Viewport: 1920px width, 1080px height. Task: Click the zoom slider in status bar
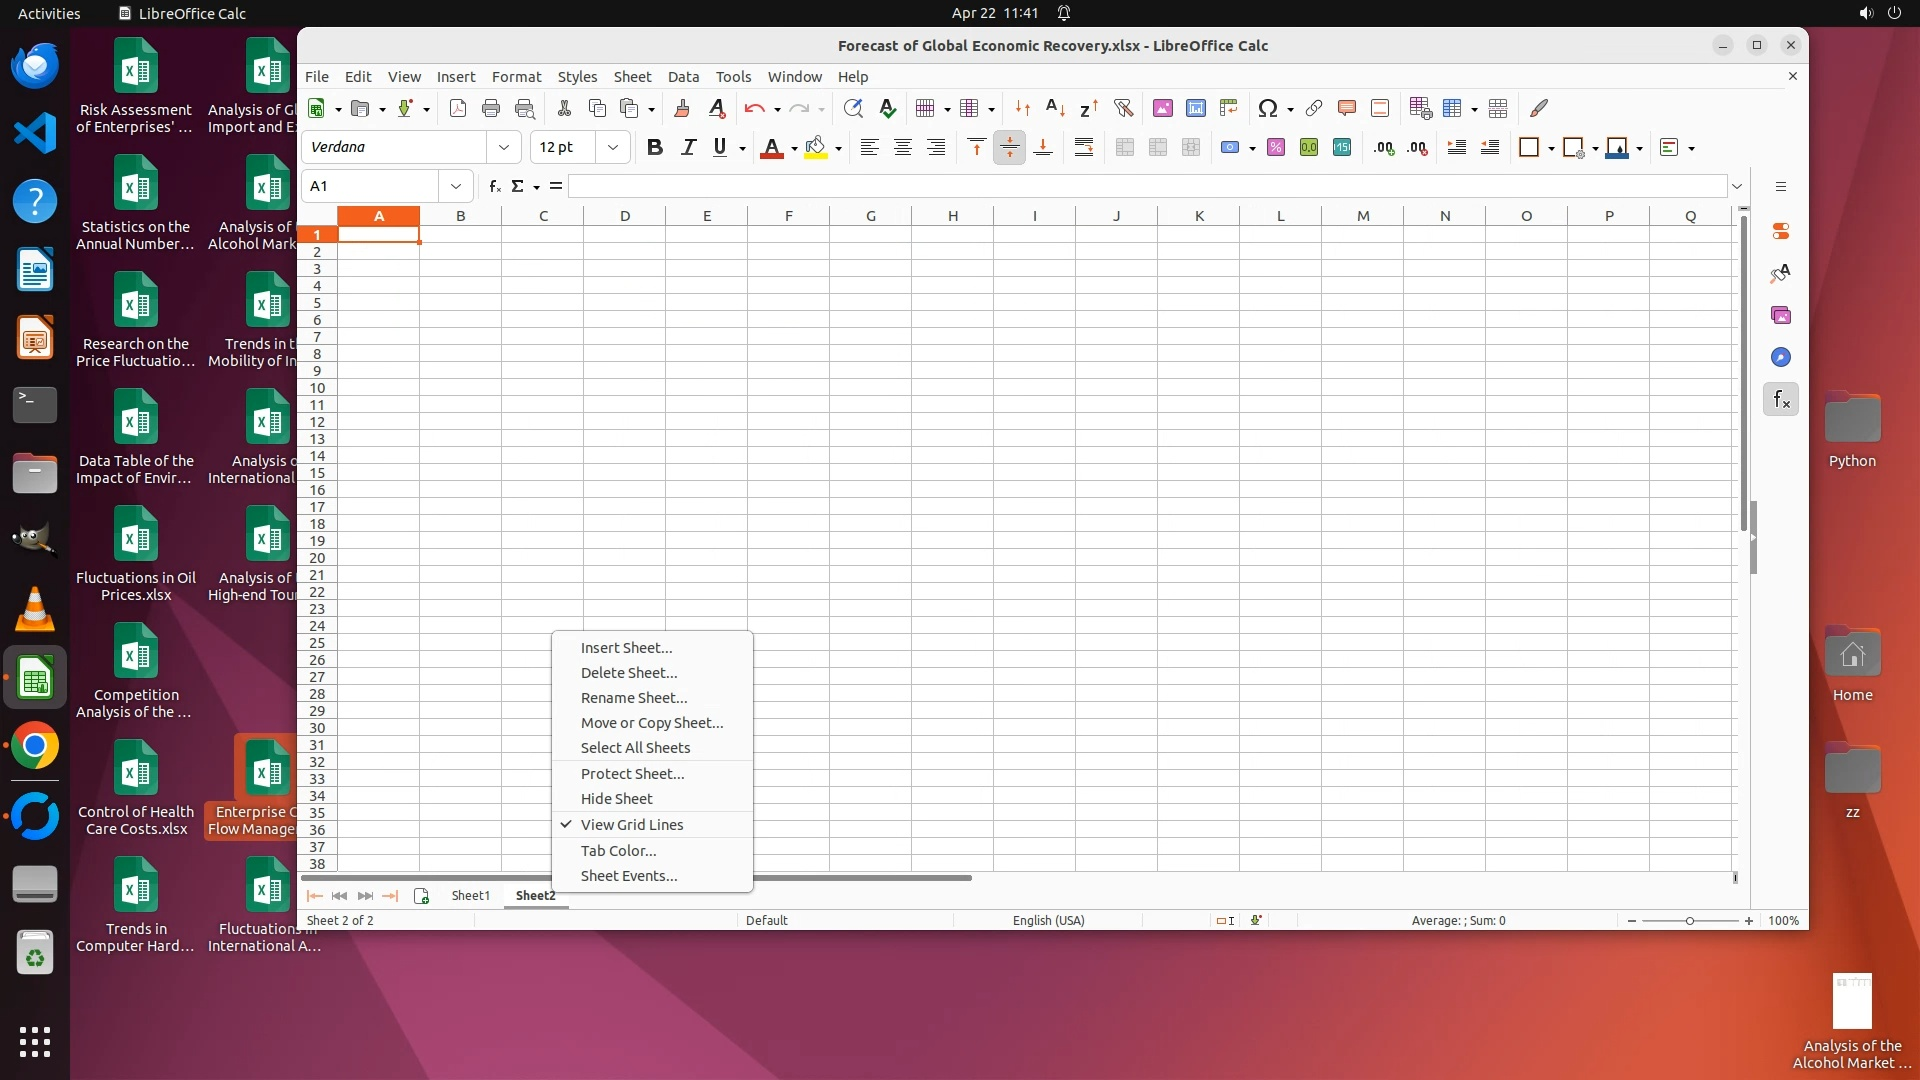coord(1690,921)
